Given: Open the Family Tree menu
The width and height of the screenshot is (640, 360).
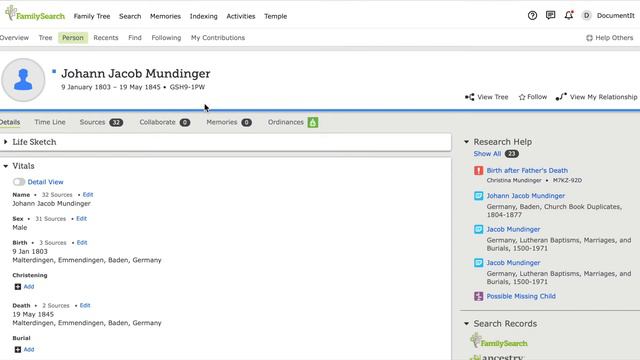Looking at the screenshot, I should click(92, 16).
